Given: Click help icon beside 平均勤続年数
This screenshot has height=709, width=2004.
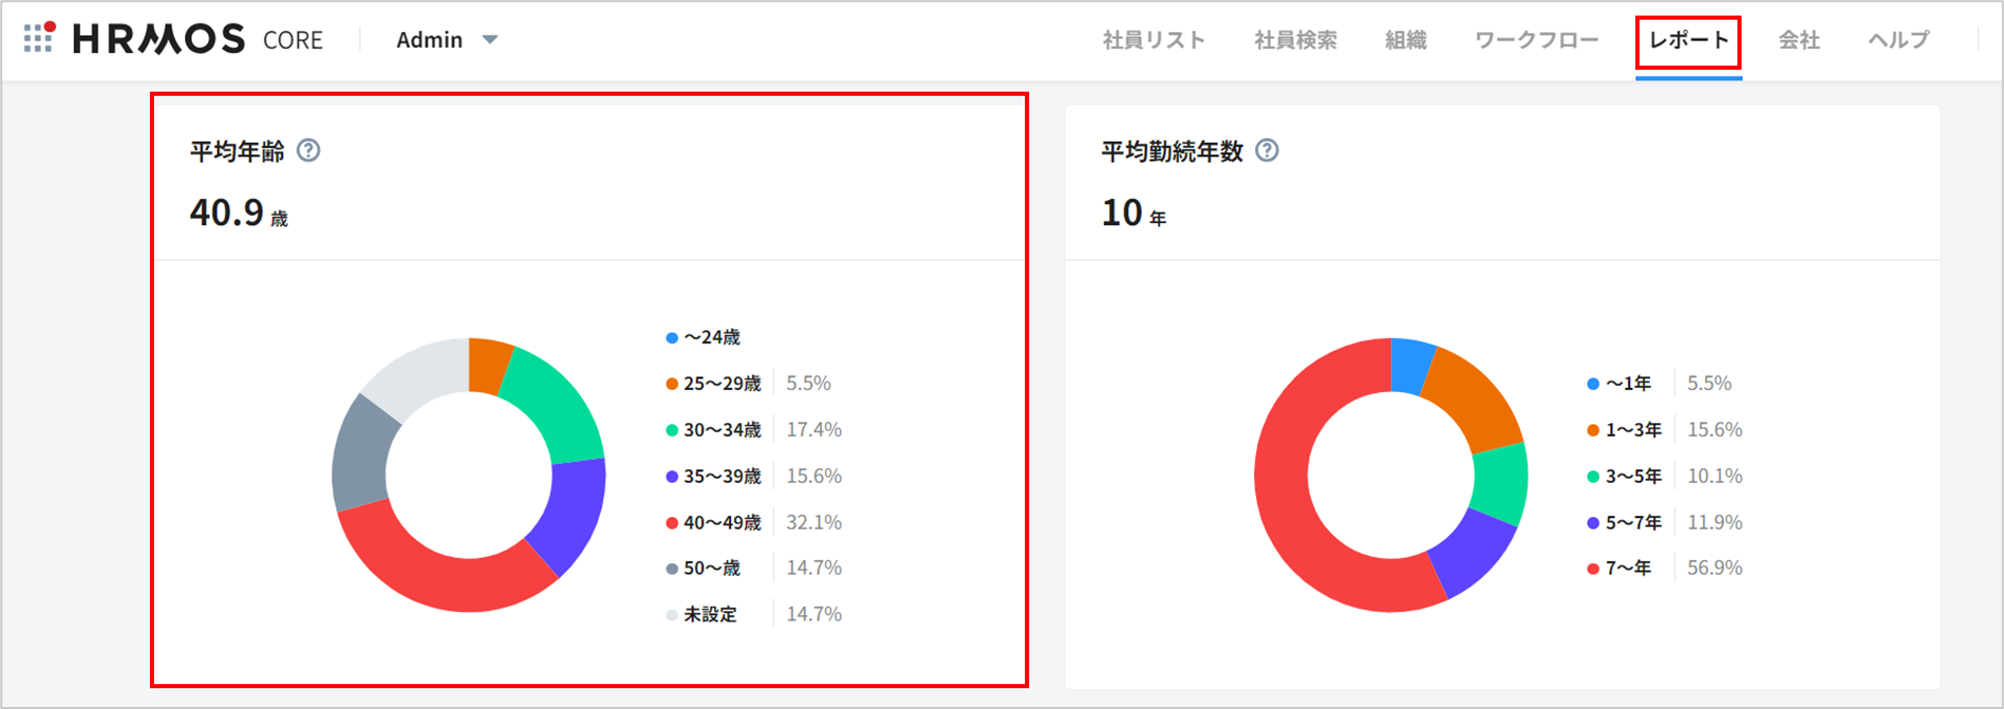Looking at the screenshot, I should 1267,151.
